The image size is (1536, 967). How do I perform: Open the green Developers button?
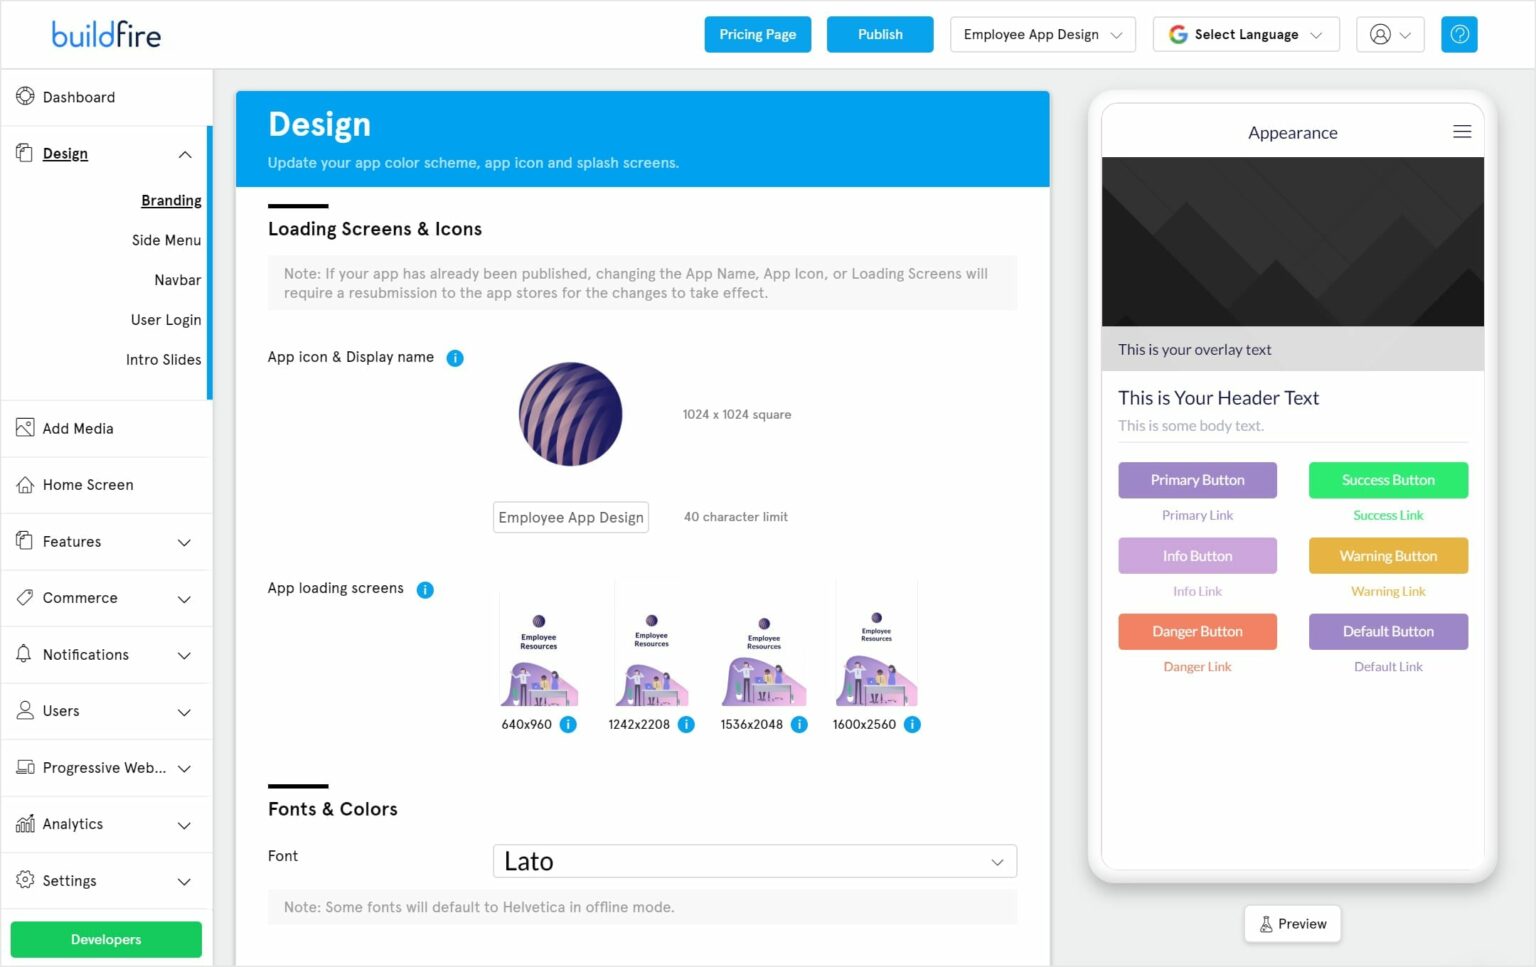[x=105, y=939]
